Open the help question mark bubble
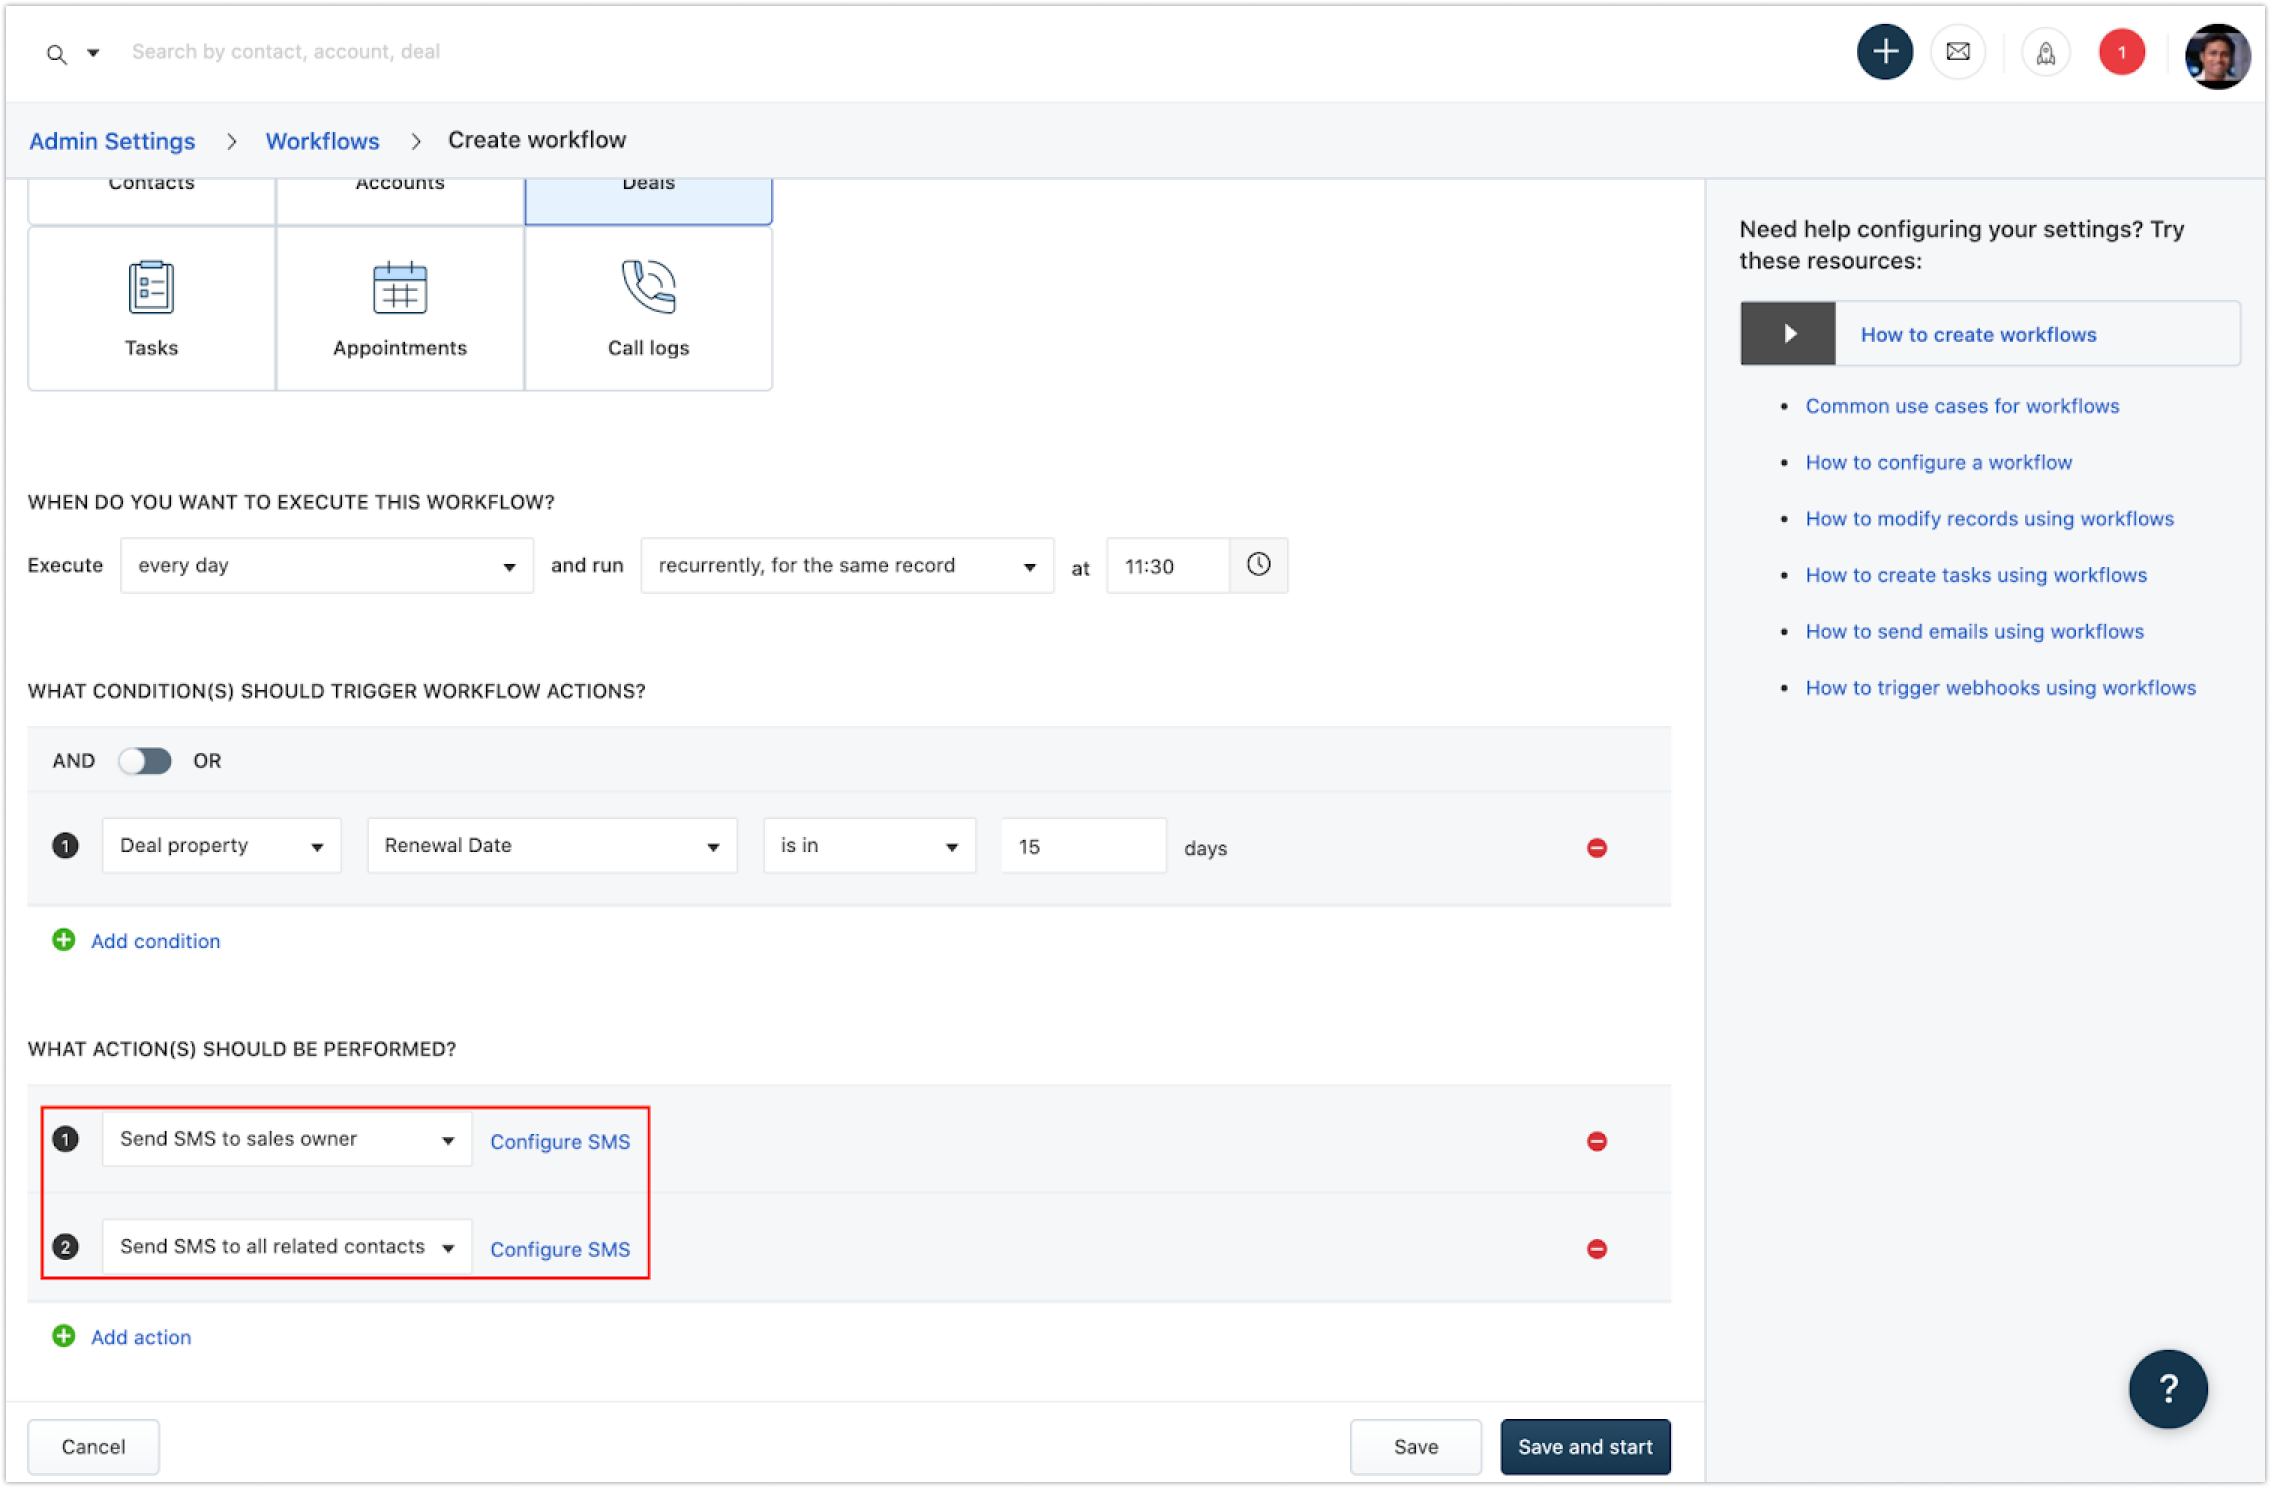The image size is (2272, 1489). [2167, 1388]
